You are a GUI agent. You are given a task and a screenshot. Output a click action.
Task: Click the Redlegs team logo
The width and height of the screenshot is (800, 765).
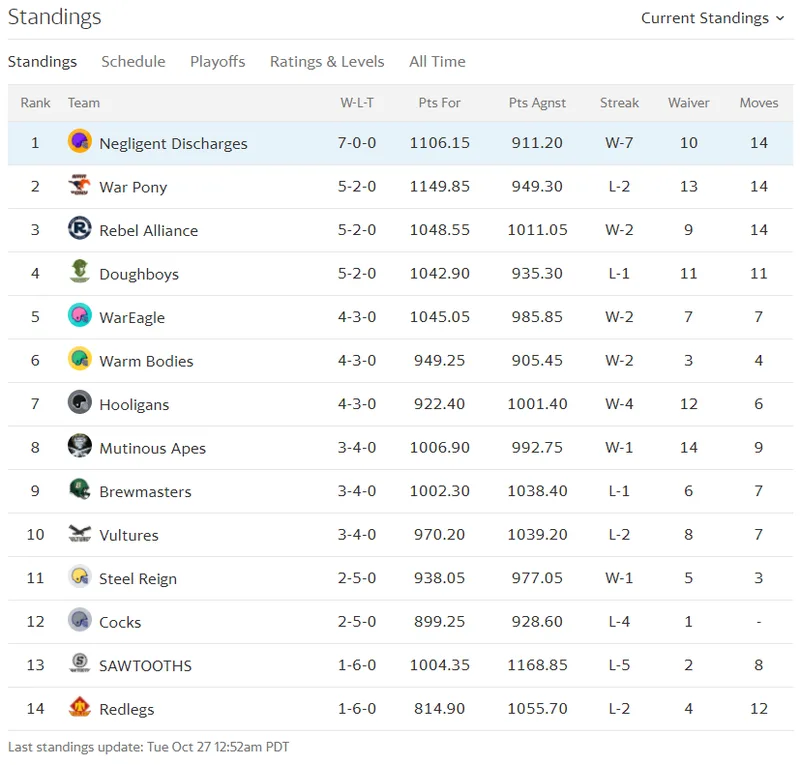click(x=80, y=707)
